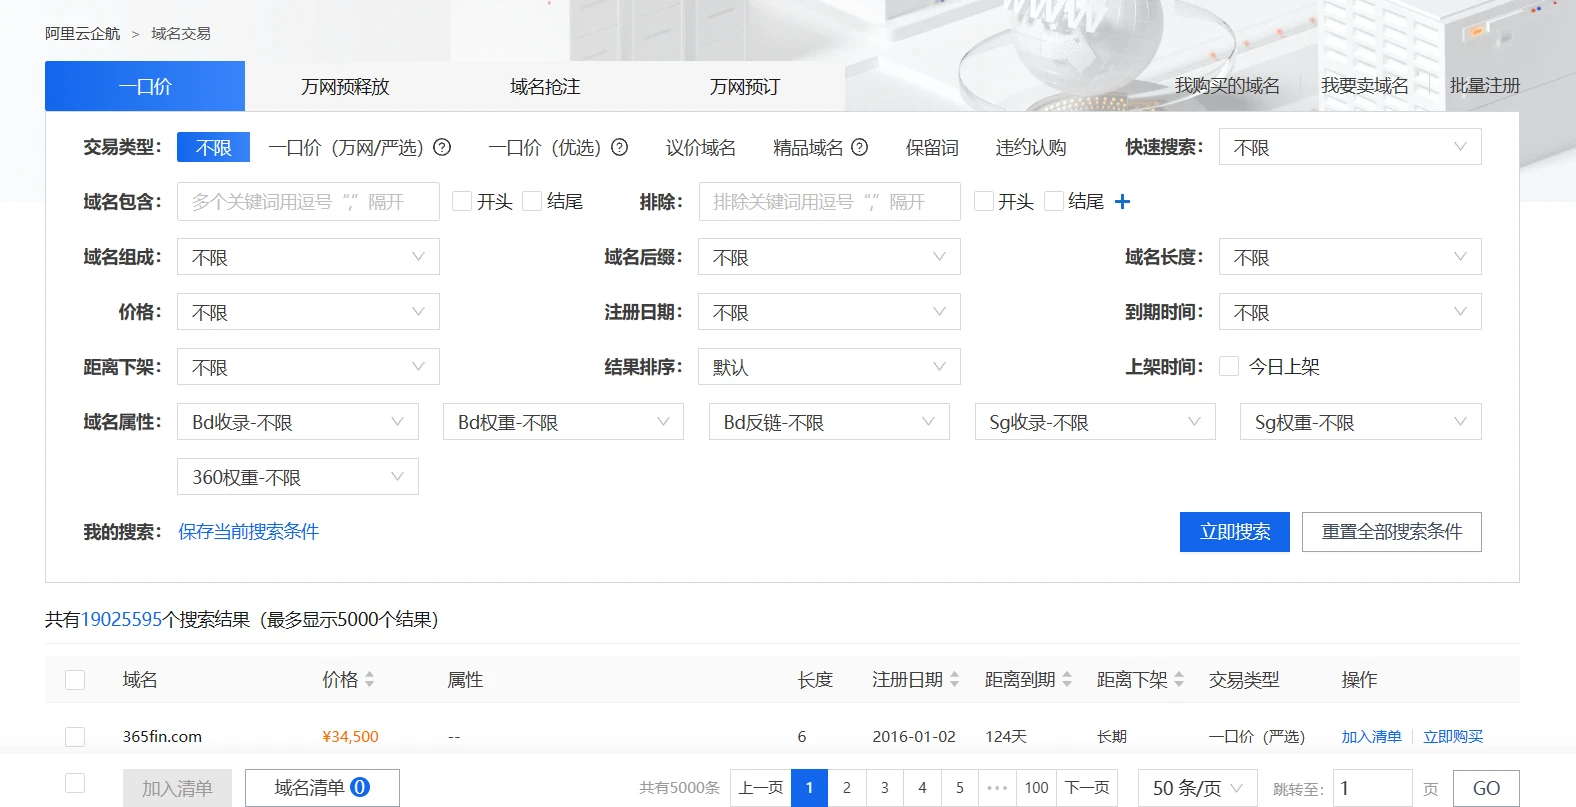Image resolution: width=1576 pixels, height=807 pixels.
Task: Open the 域名抢注 tab
Action: pos(545,87)
